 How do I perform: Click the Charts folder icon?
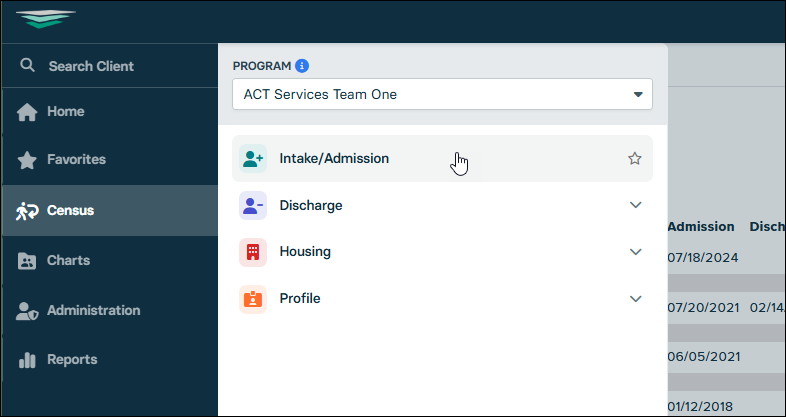27,260
